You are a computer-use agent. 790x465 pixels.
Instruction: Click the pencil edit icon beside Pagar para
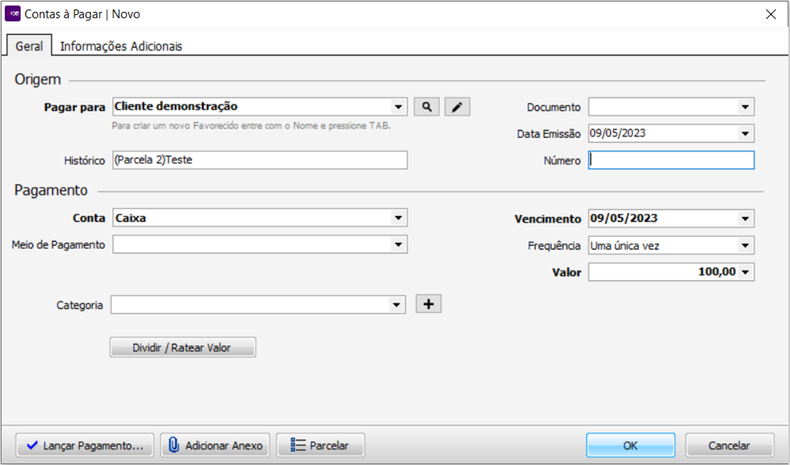click(x=457, y=107)
